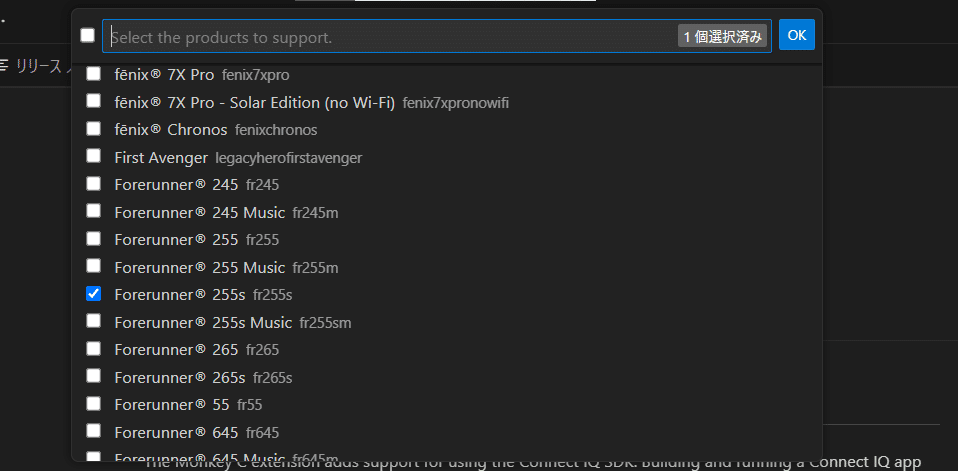958x471 pixels.
Task: Click the 'fr255sm' identifier text
Action: click(326, 323)
